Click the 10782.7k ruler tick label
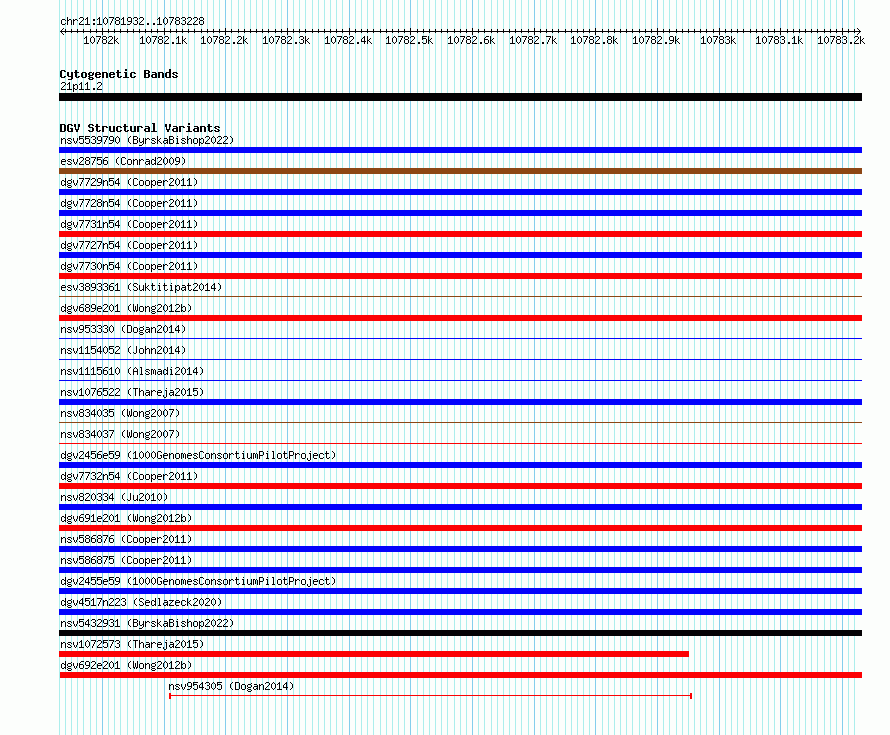The width and height of the screenshot is (890, 735). point(533,40)
